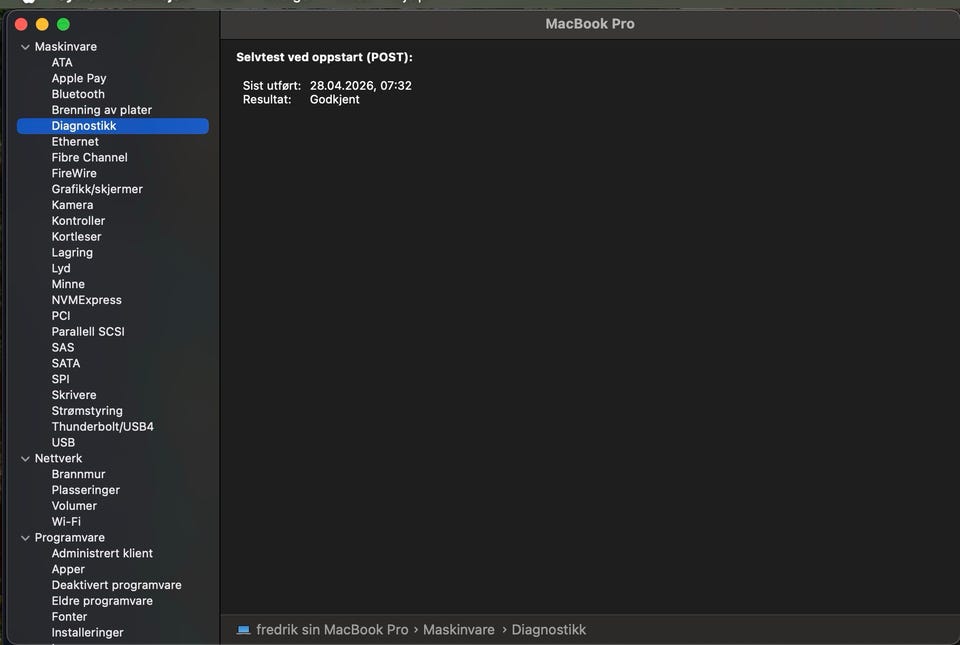
Task: Open Deaktivert programvare entry
Action: (x=116, y=586)
